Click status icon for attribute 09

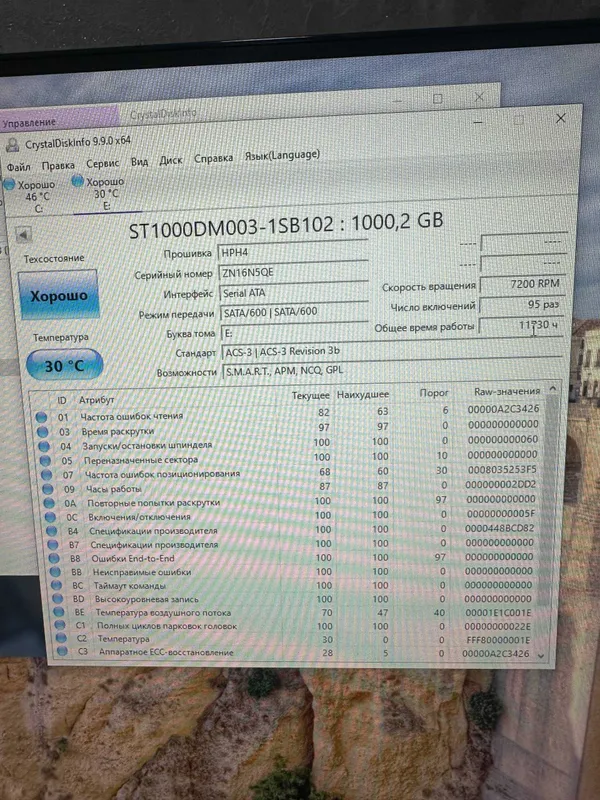[x=48, y=489]
